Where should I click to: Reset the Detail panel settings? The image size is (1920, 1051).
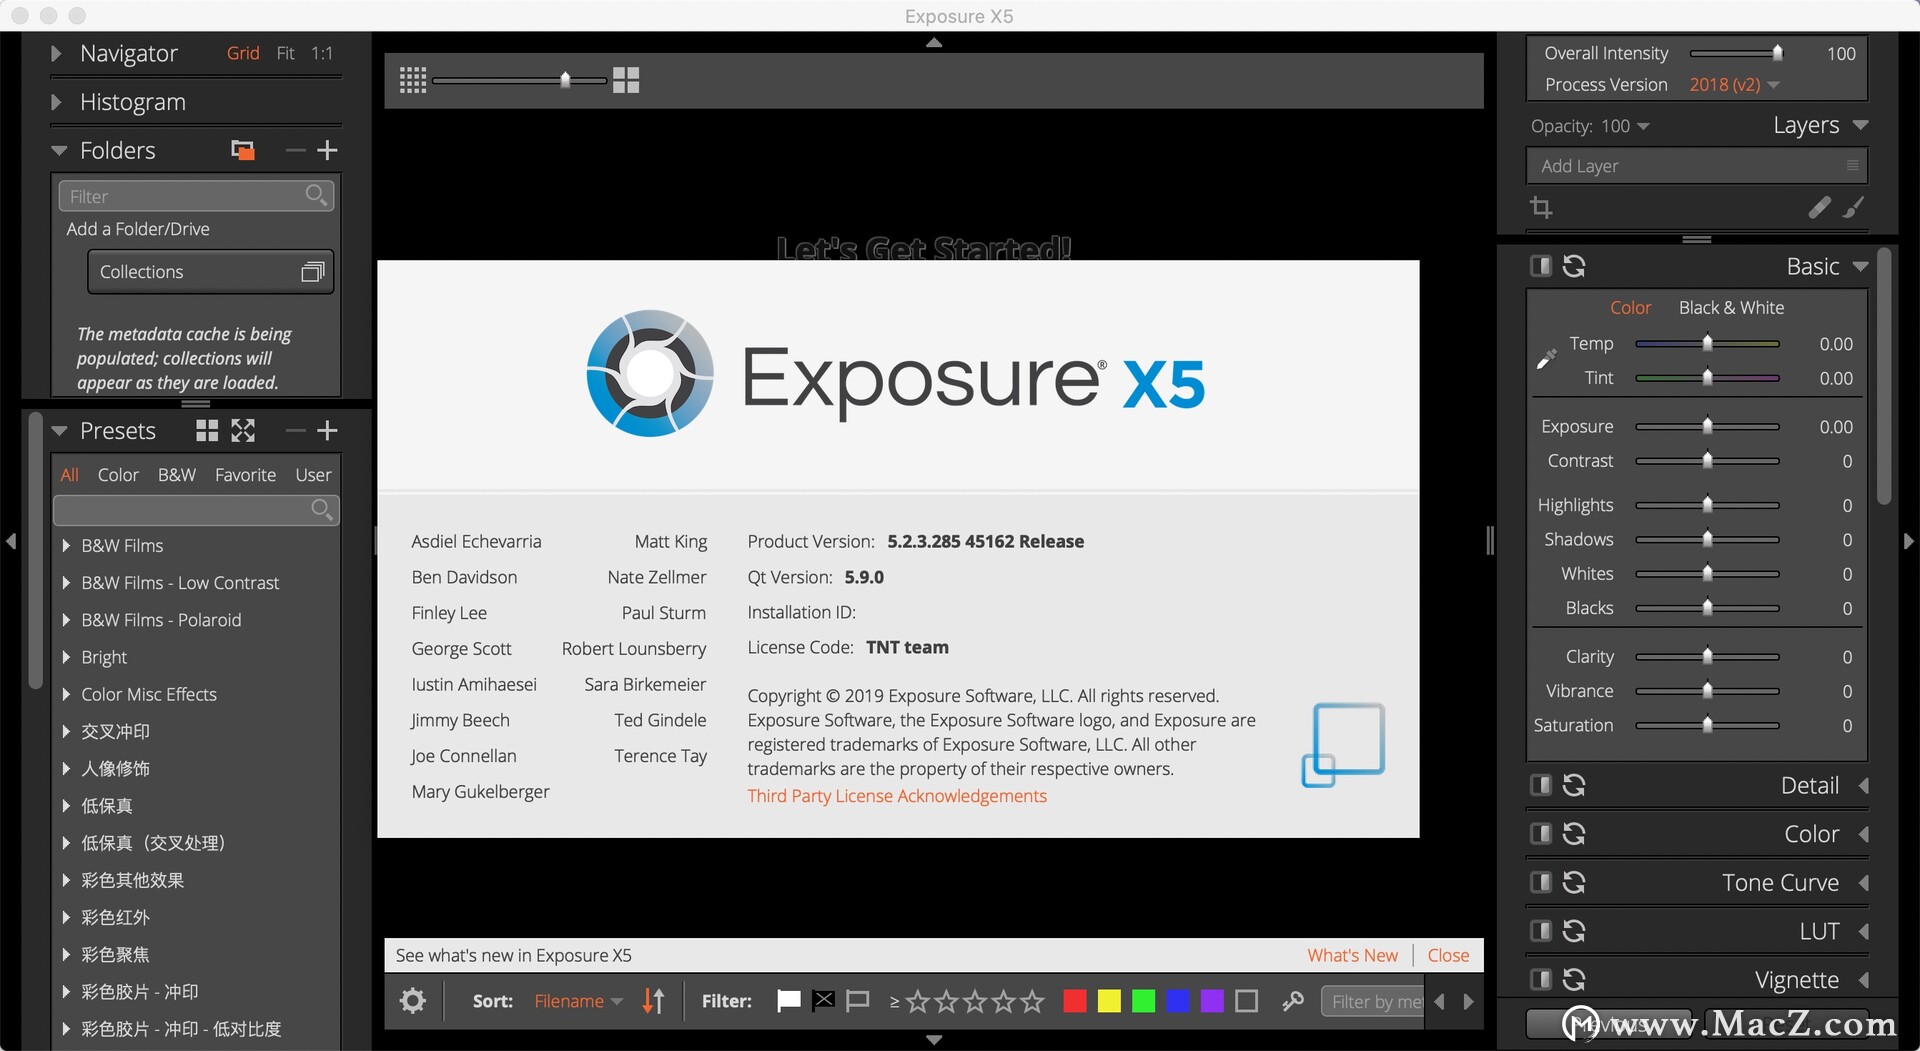pos(1574,785)
